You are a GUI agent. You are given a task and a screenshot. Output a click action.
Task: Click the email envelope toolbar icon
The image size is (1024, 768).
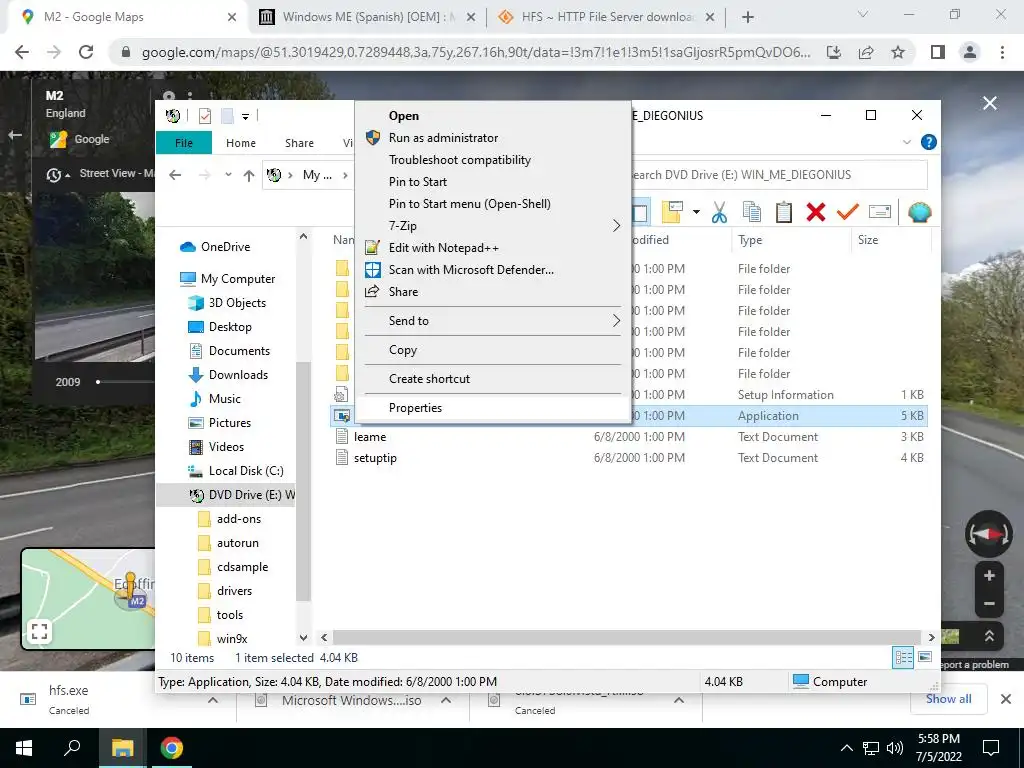click(x=880, y=212)
